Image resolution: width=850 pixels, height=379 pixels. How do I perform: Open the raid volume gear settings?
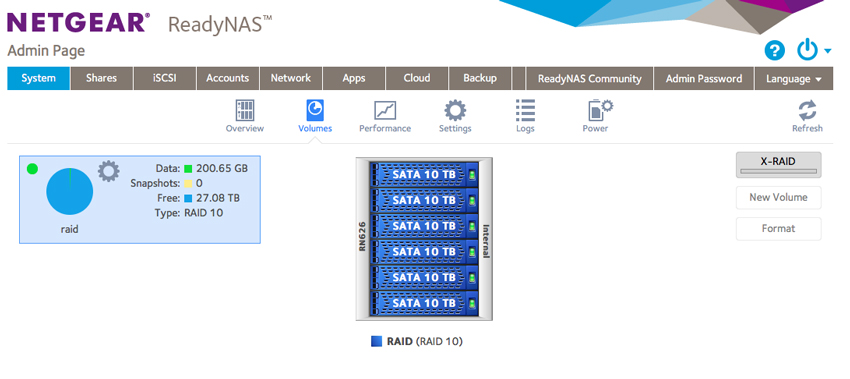click(108, 171)
